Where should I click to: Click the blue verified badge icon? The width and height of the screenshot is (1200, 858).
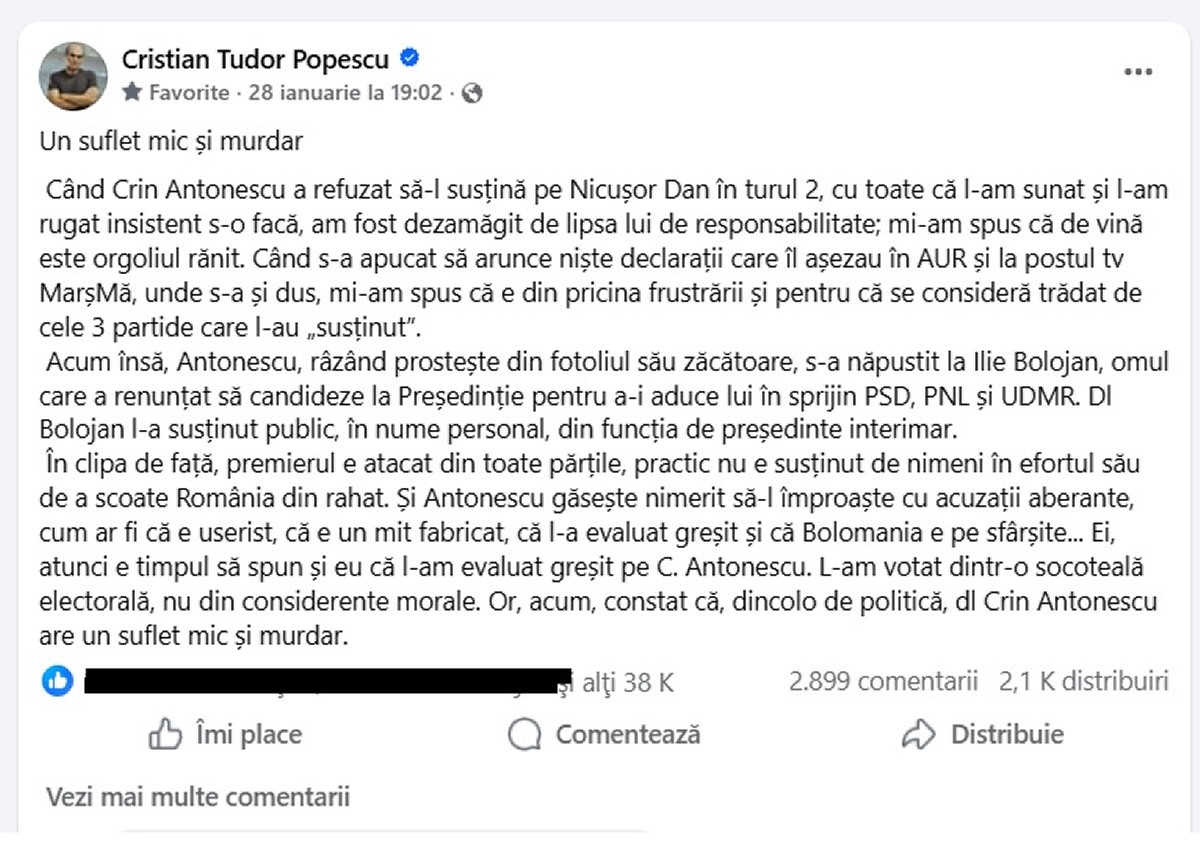coord(409,58)
